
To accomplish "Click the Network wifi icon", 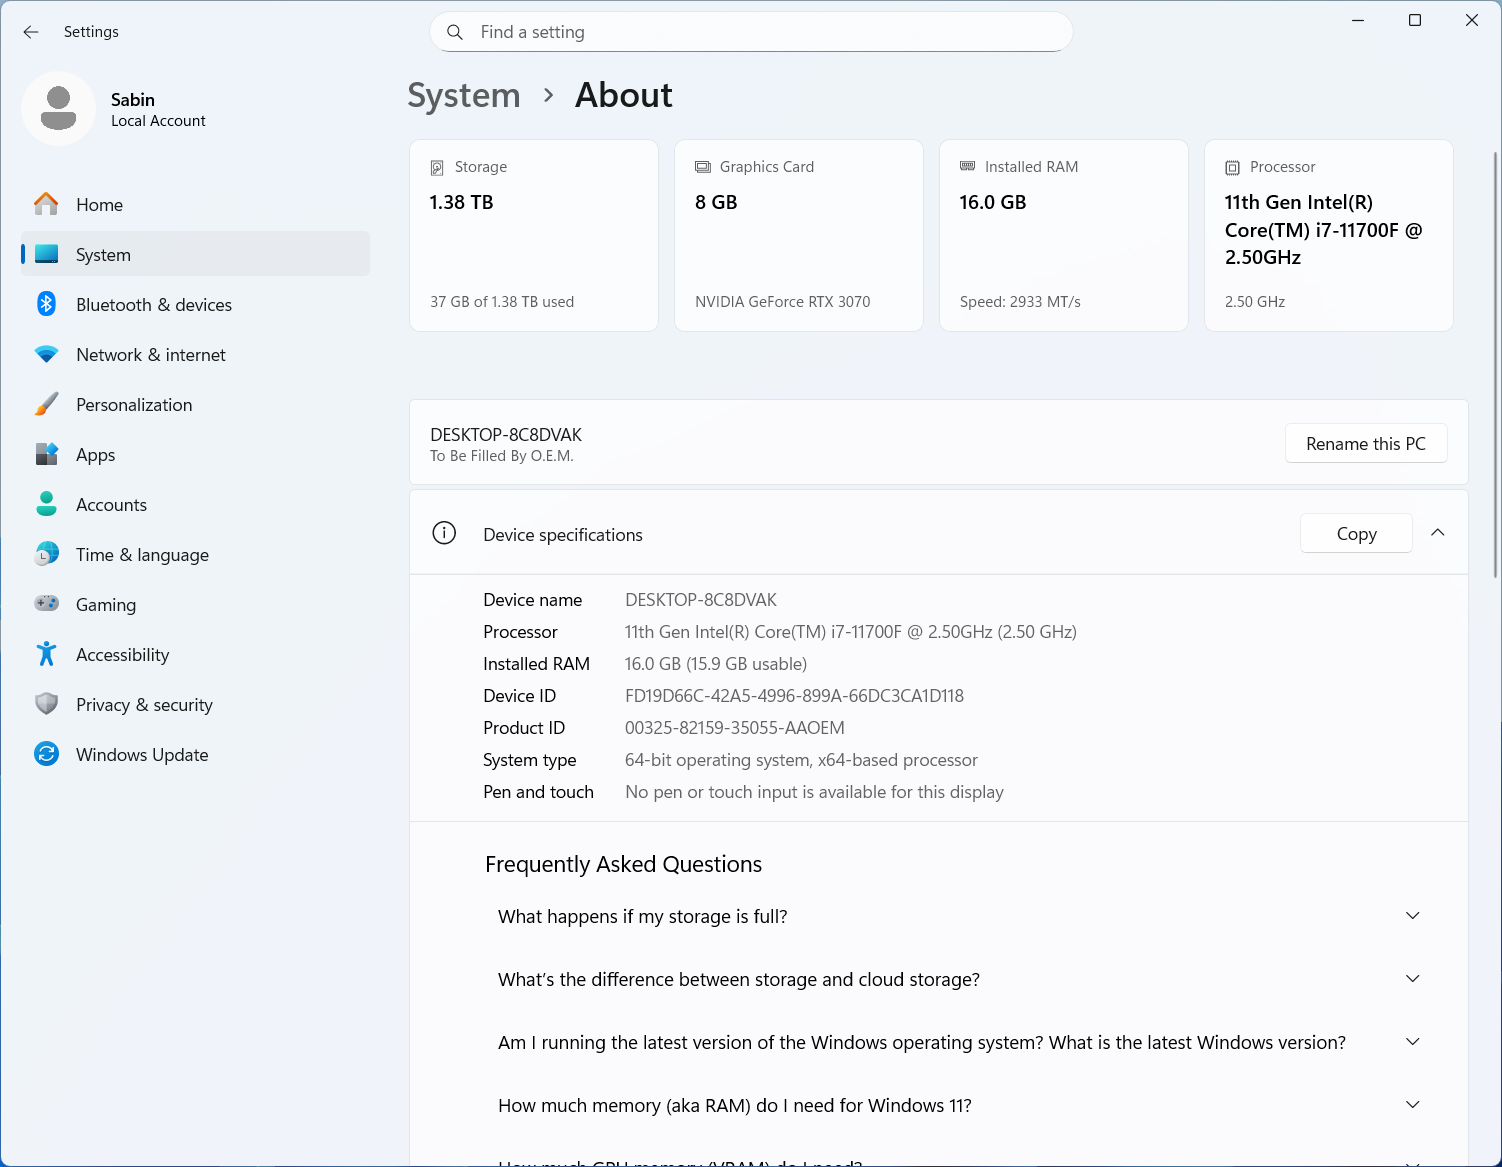I will pos(46,354).
